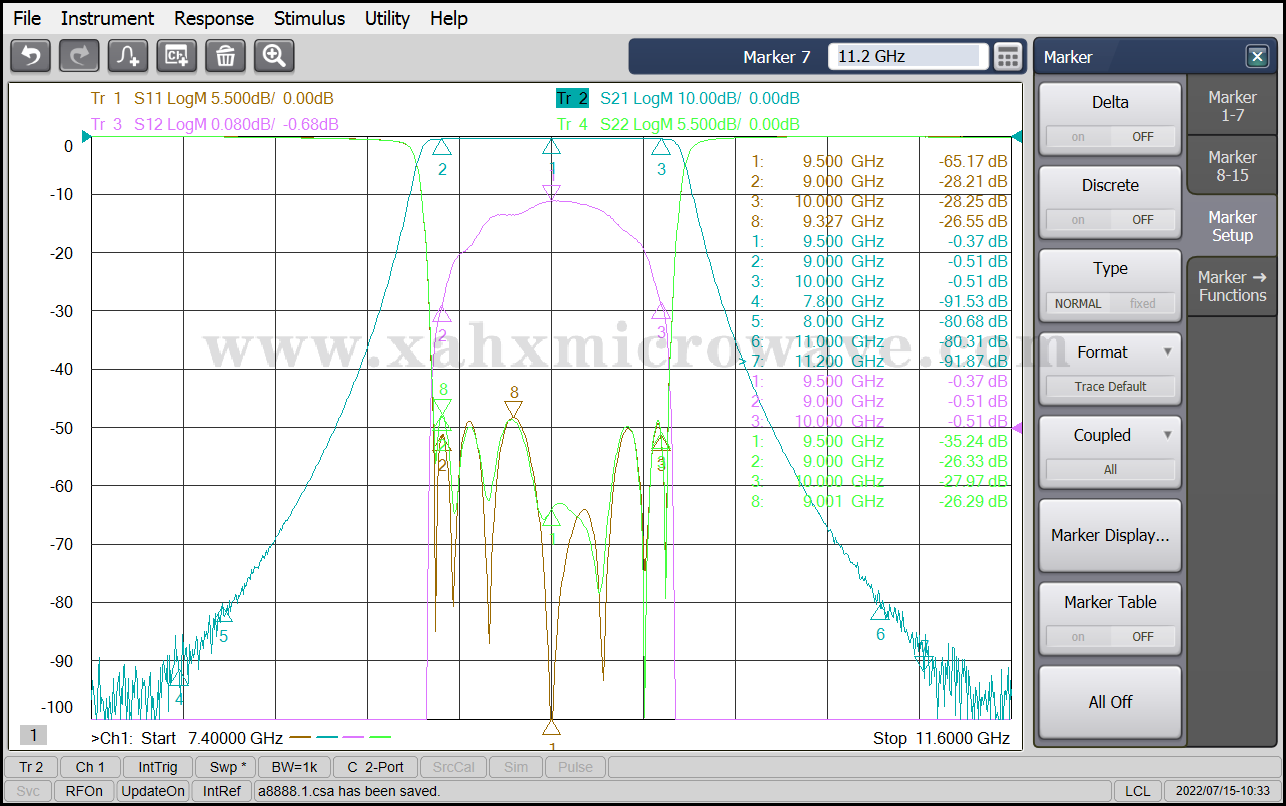Screen dimensions: 1286x806
Task: Click the Undo toolbar icon
Action: tap(30, 56)
